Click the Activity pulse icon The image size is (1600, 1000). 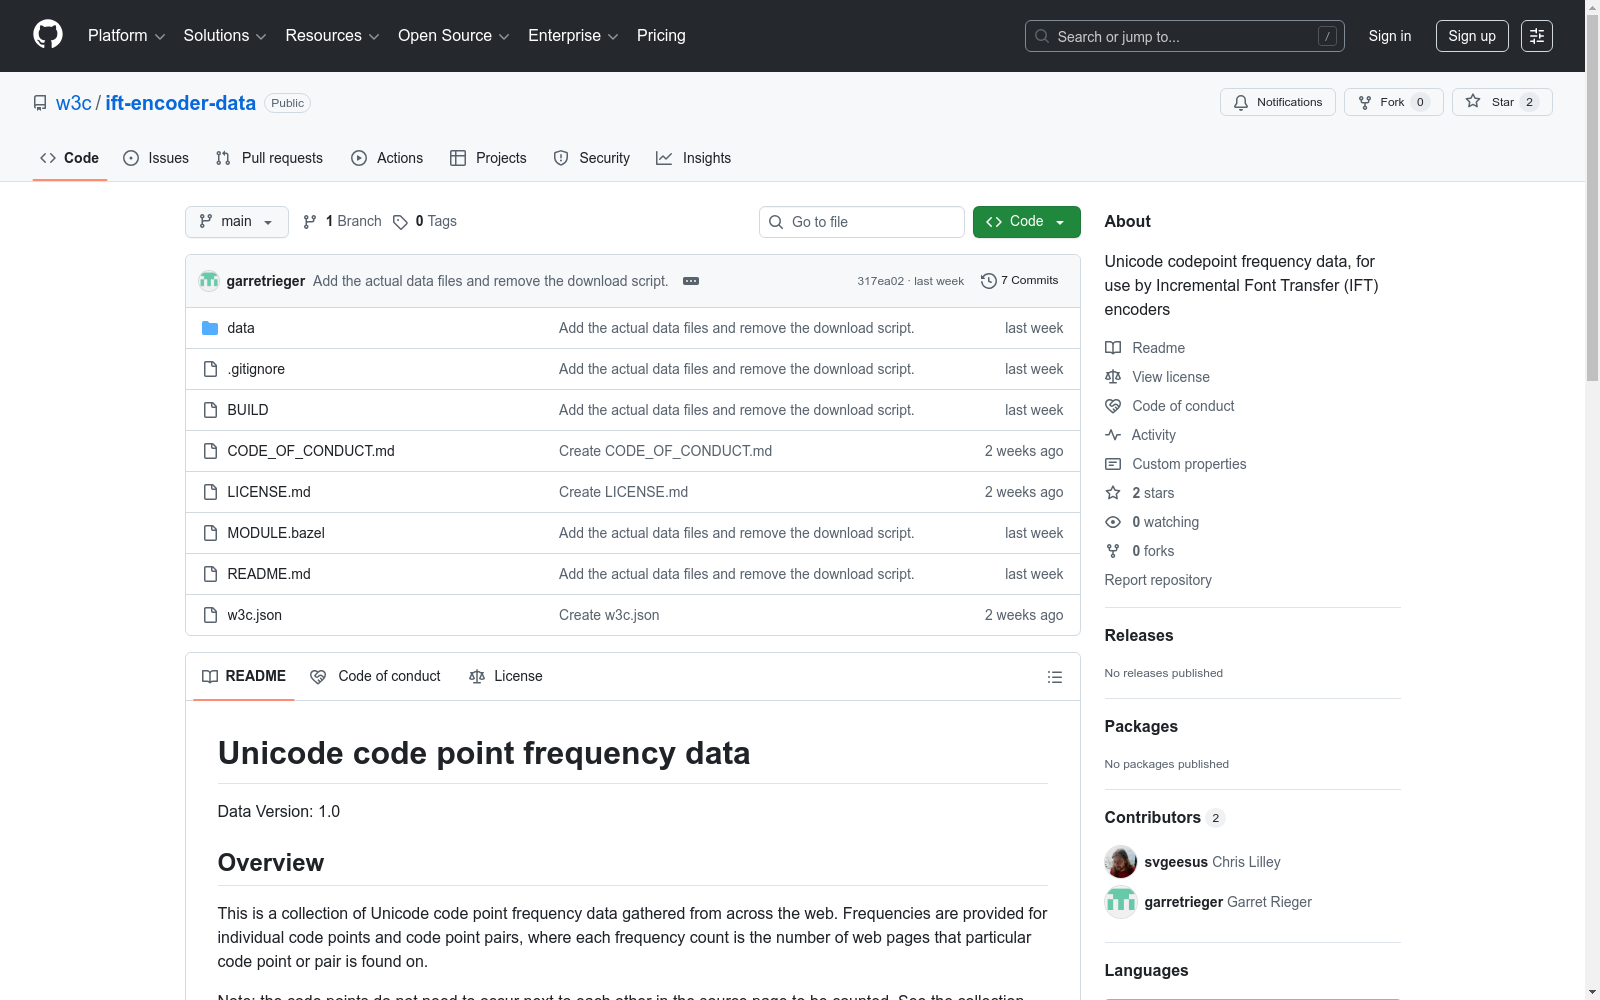coord(1113,435)
